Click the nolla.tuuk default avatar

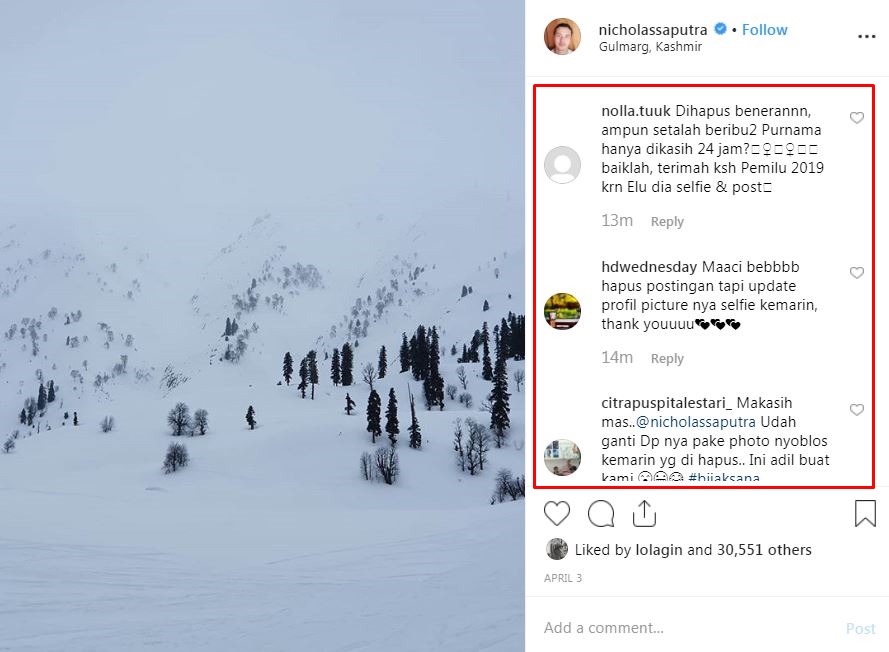[562, 165]
